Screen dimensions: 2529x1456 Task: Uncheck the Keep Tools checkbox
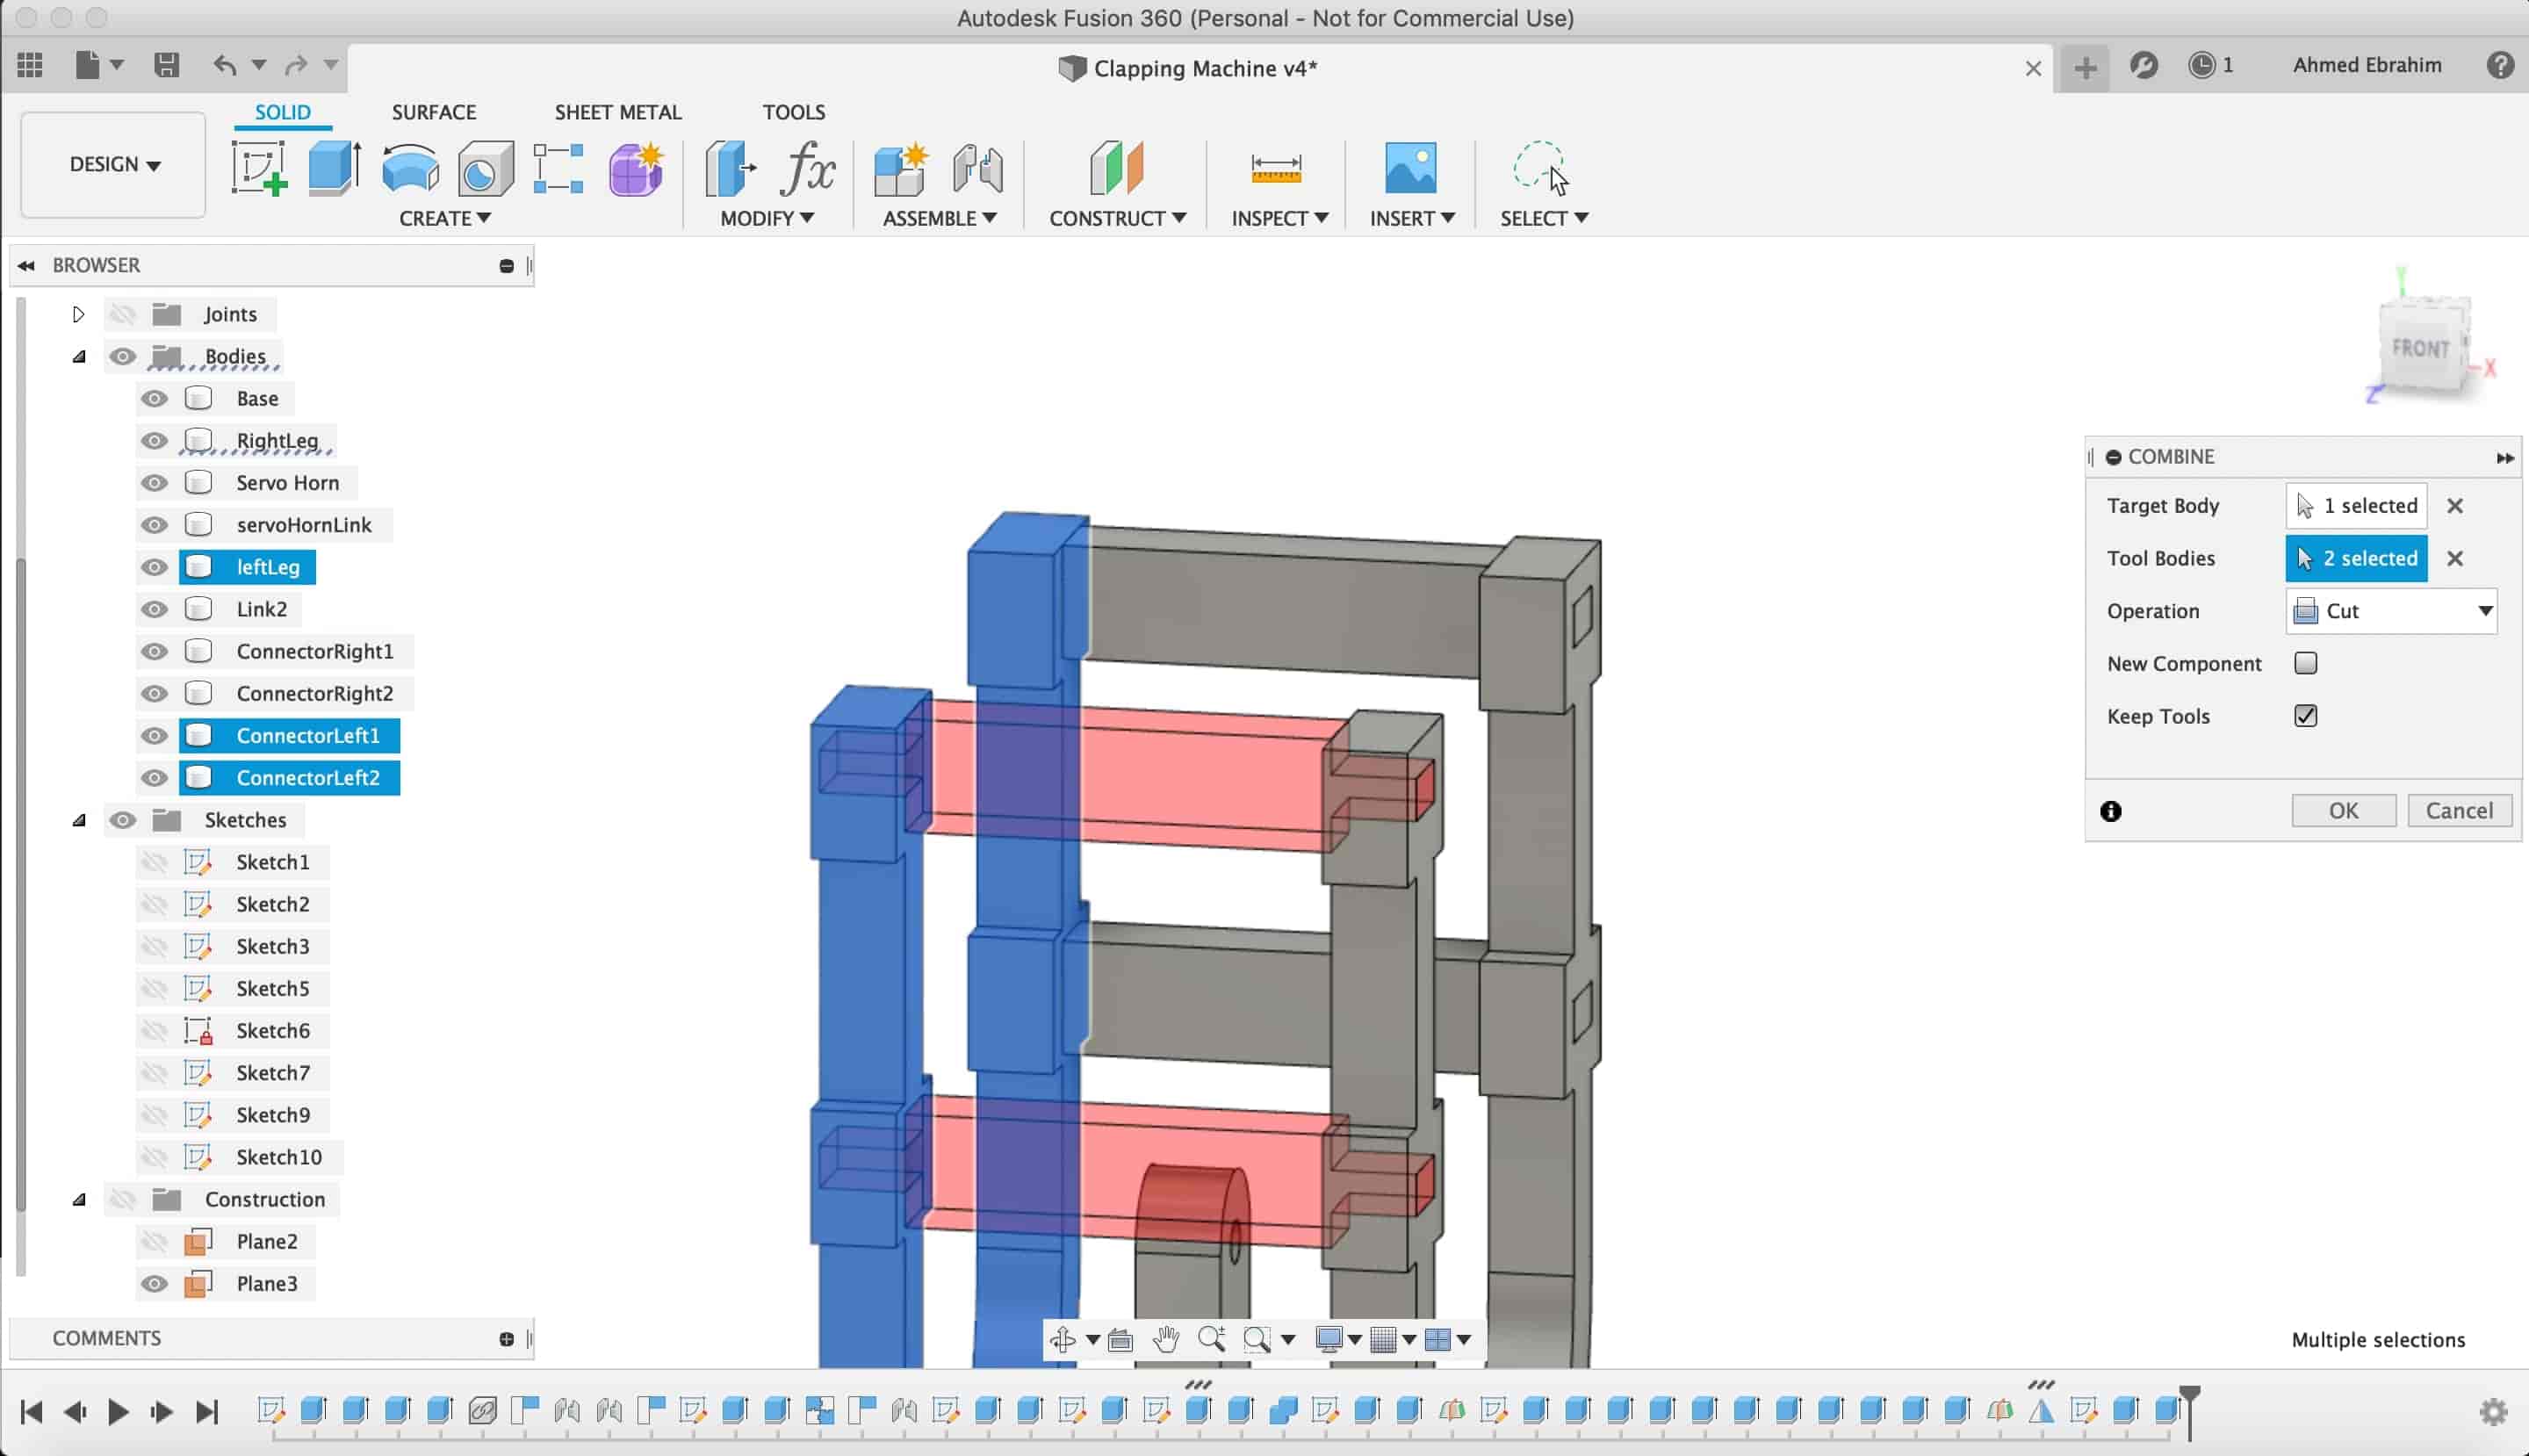click(2306, 716)
